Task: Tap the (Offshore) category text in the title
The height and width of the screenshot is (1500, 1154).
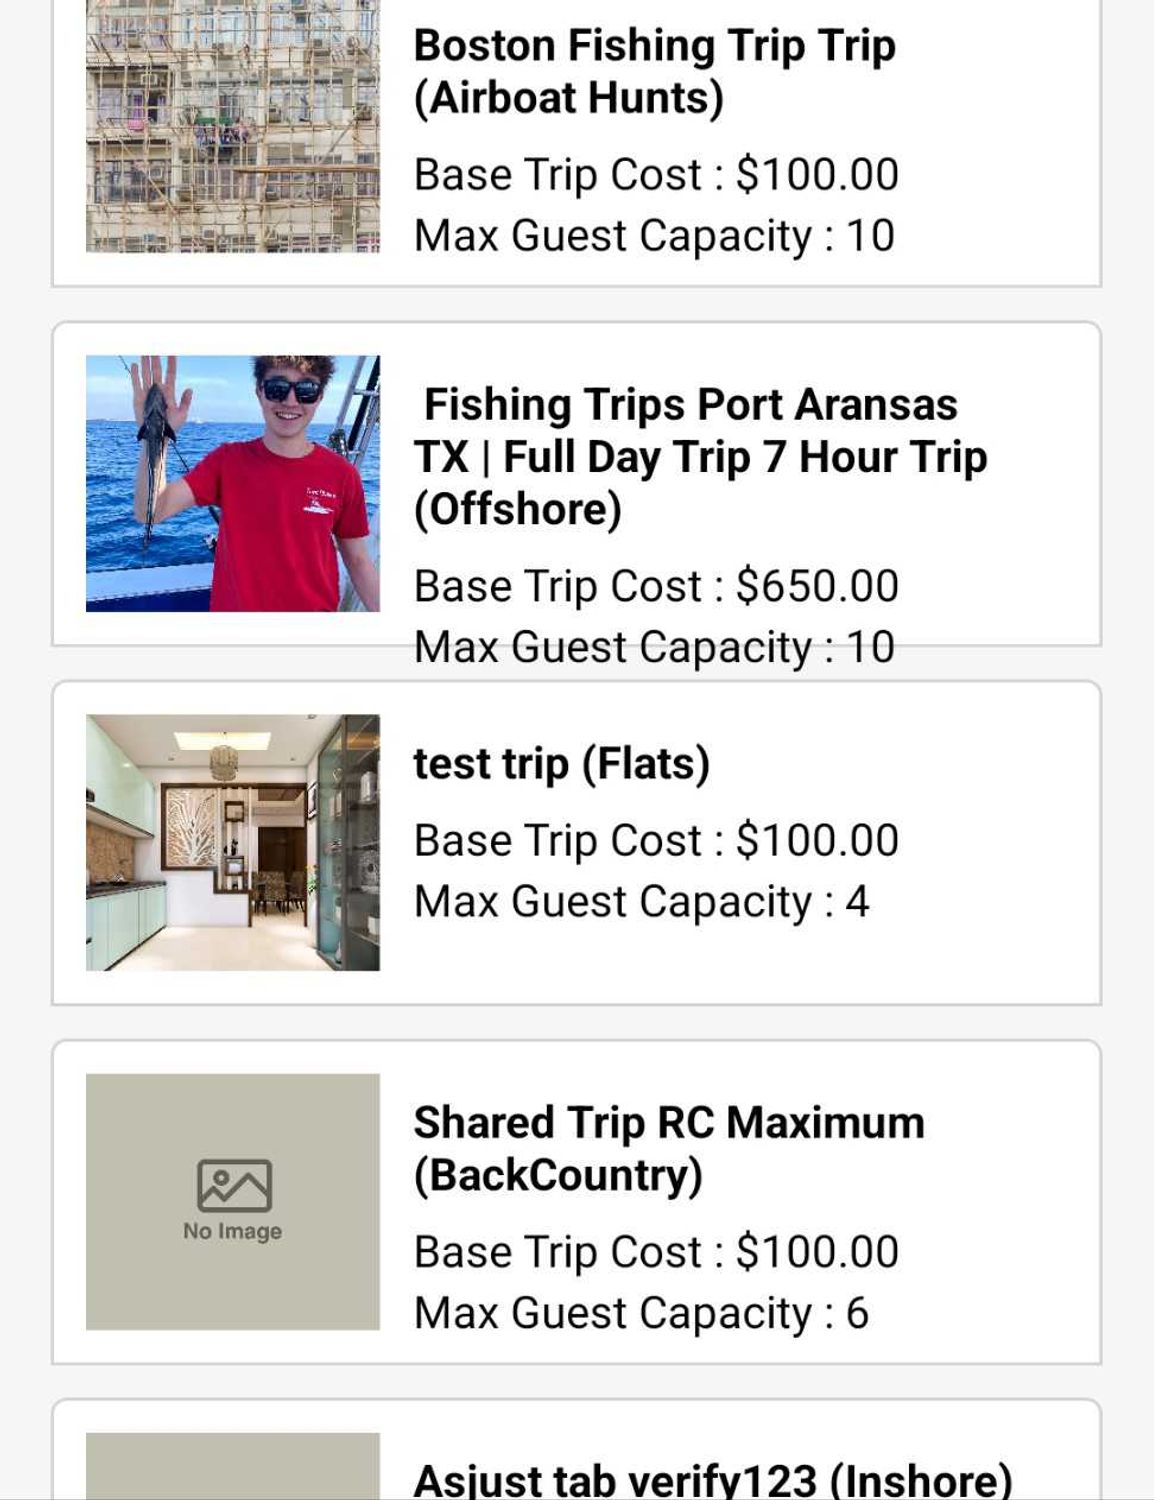Action: (x=518, y=509)
